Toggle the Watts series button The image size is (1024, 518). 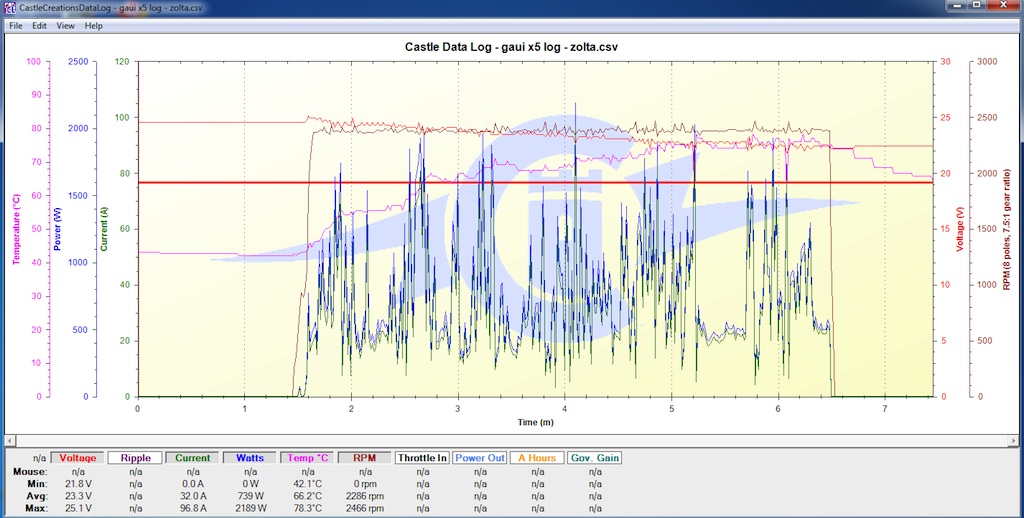tap(251, 458)
